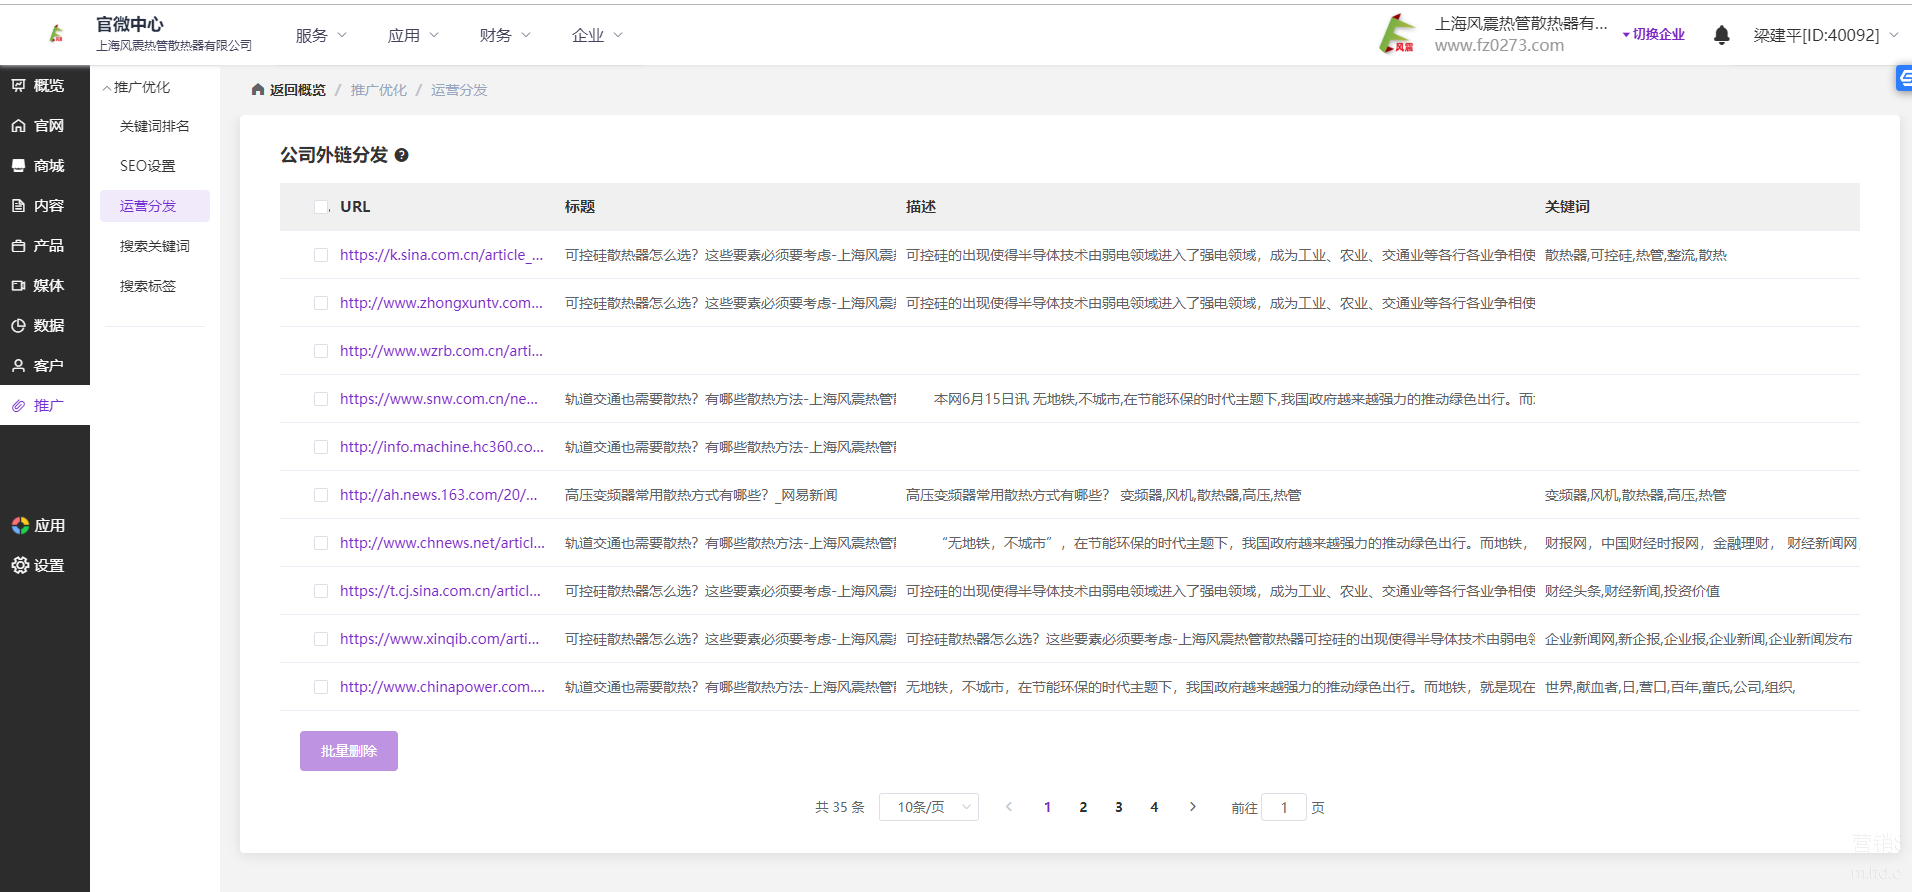Go to next page with right arrow
Viewport: 1912px width, 892px height.
(1192, 807)
